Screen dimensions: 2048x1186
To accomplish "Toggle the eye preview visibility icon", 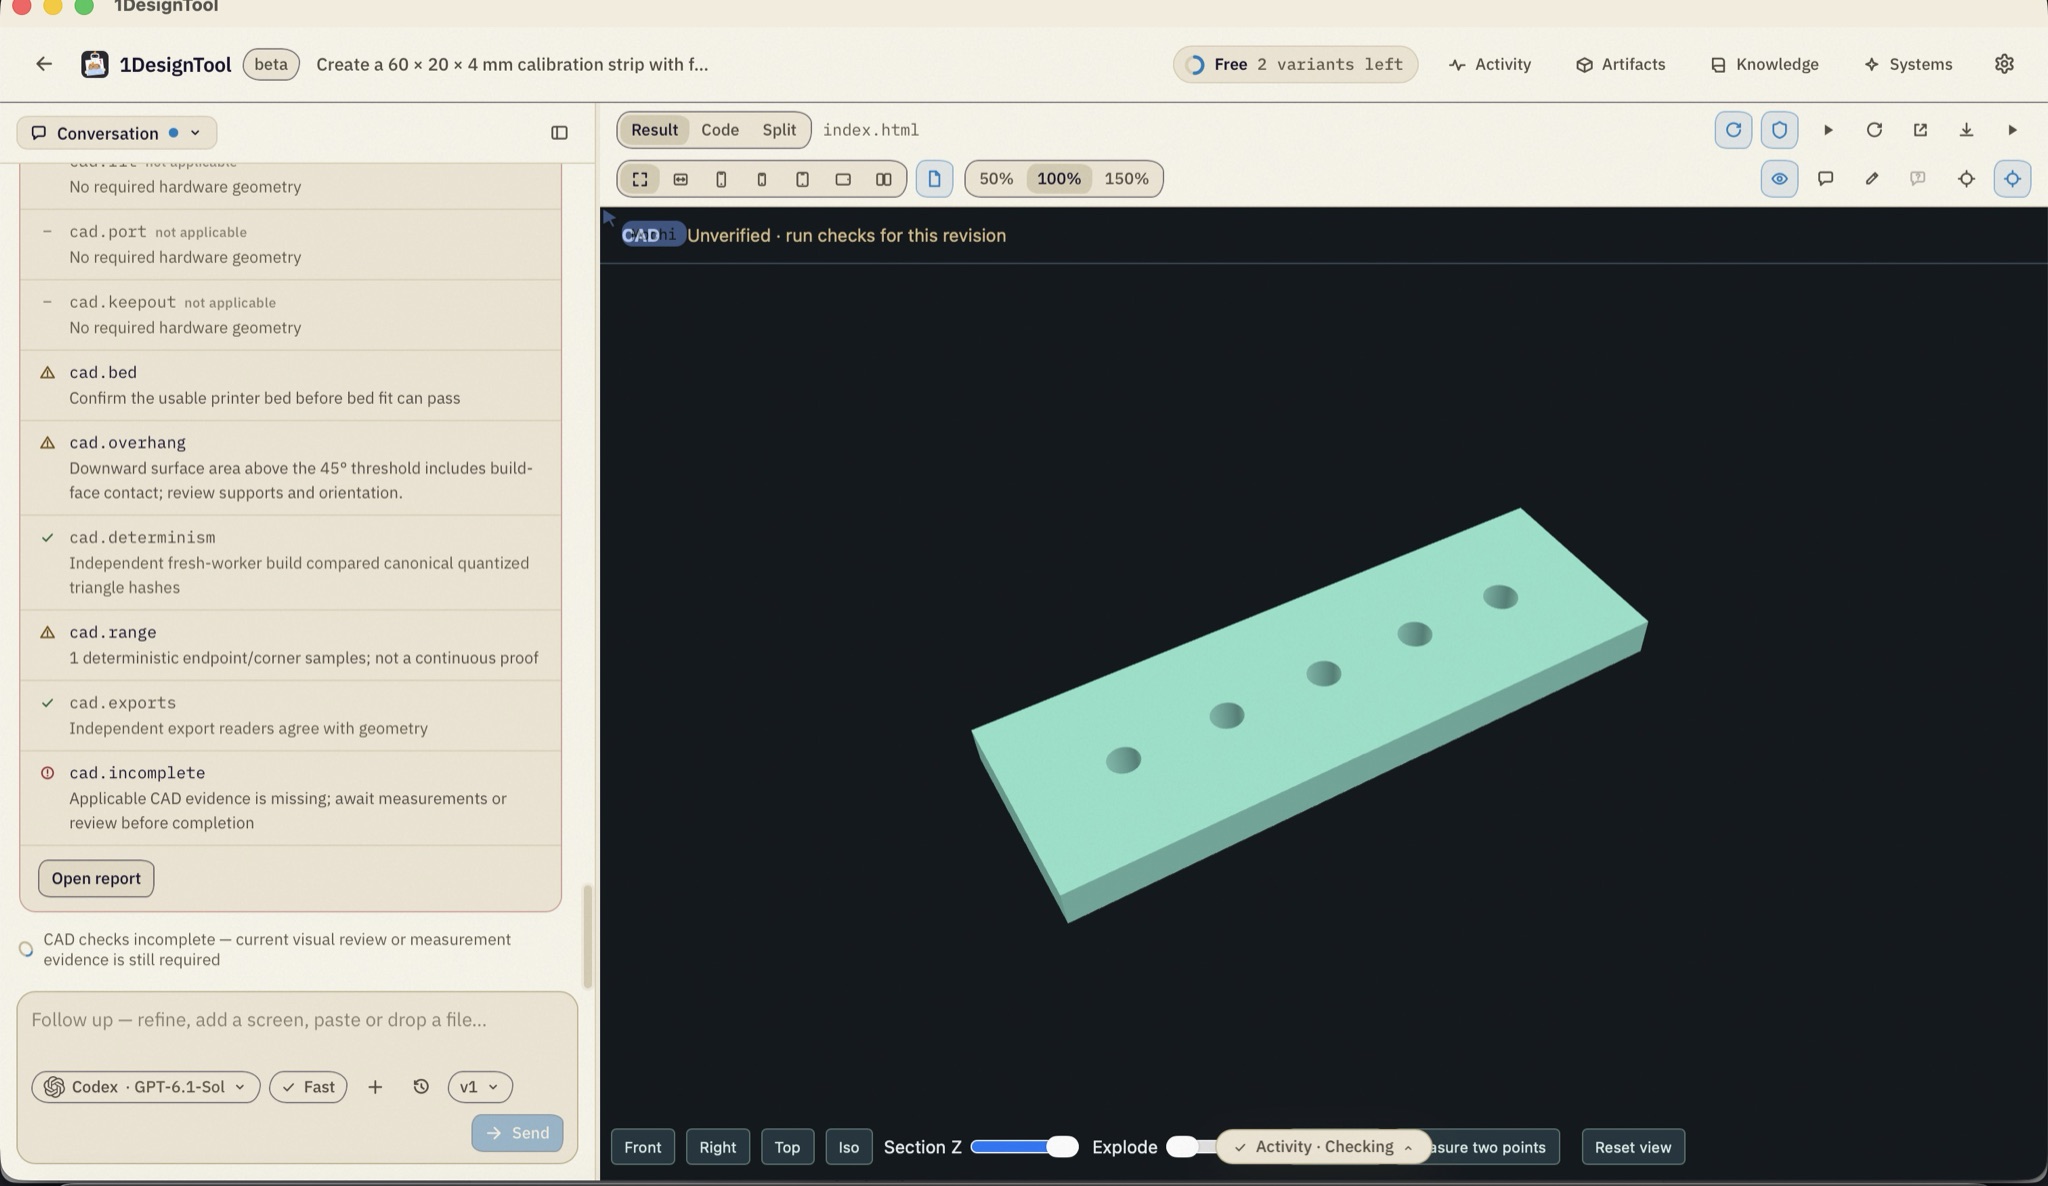I will coord(1779,179).
